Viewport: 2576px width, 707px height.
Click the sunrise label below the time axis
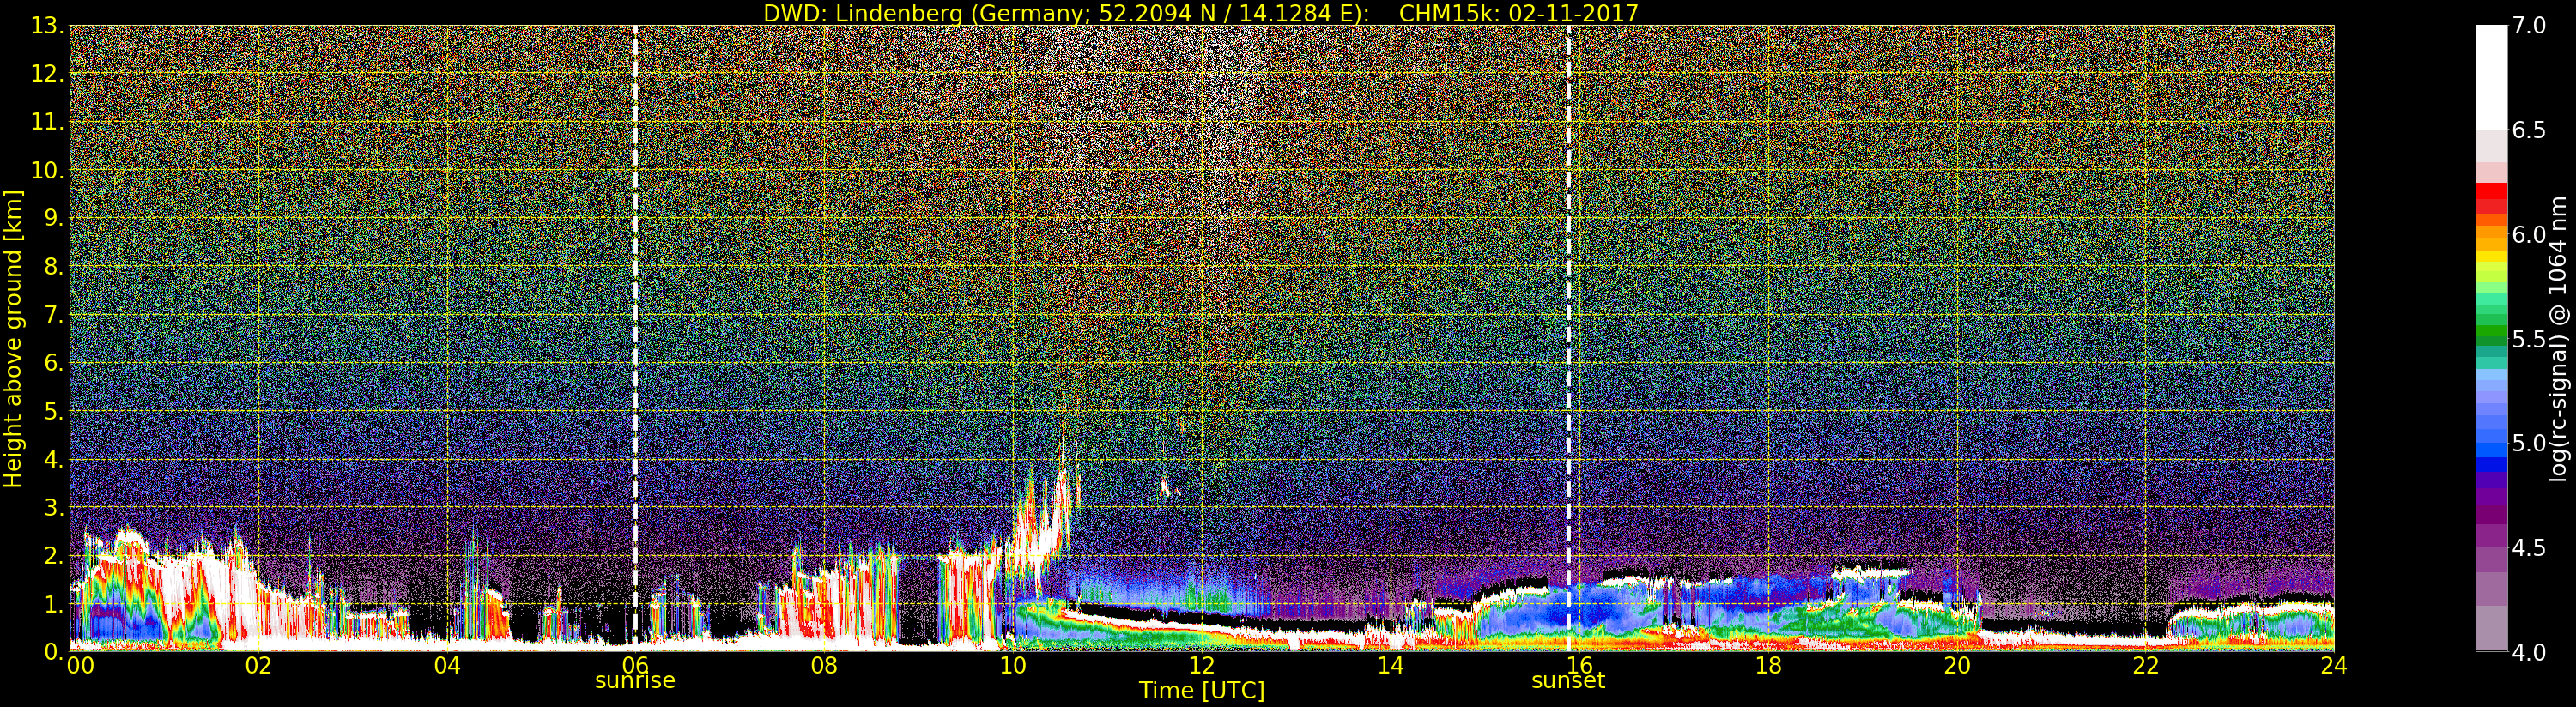[x=635, y=681]
